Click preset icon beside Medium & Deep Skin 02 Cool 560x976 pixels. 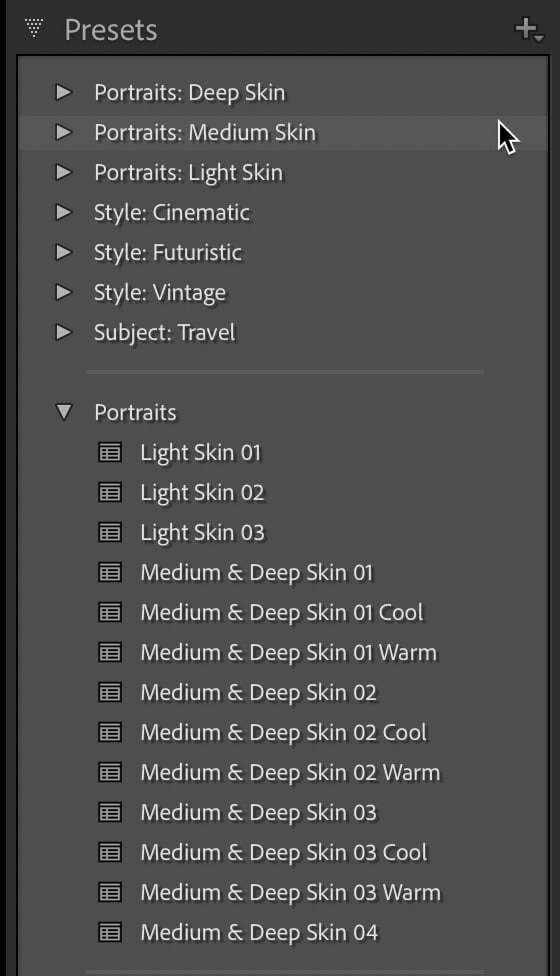click(x=110, y=732)
